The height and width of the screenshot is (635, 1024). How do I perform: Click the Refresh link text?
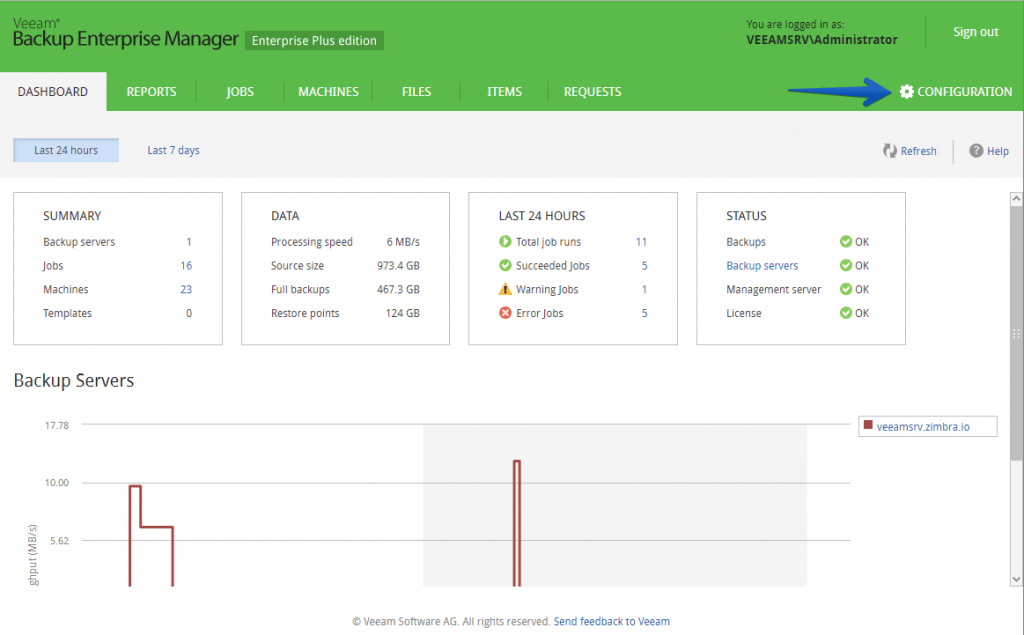pos(918,151)
